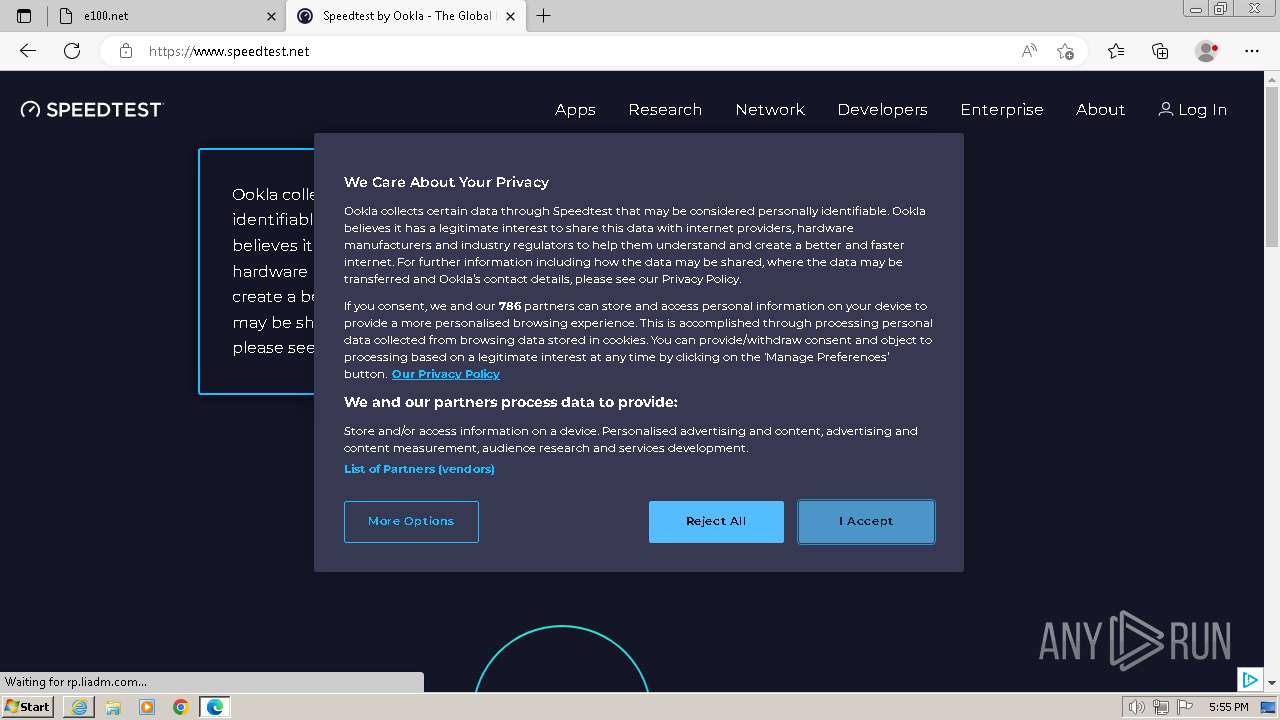Open the tab actions menu icon

[x=24, y=16]
